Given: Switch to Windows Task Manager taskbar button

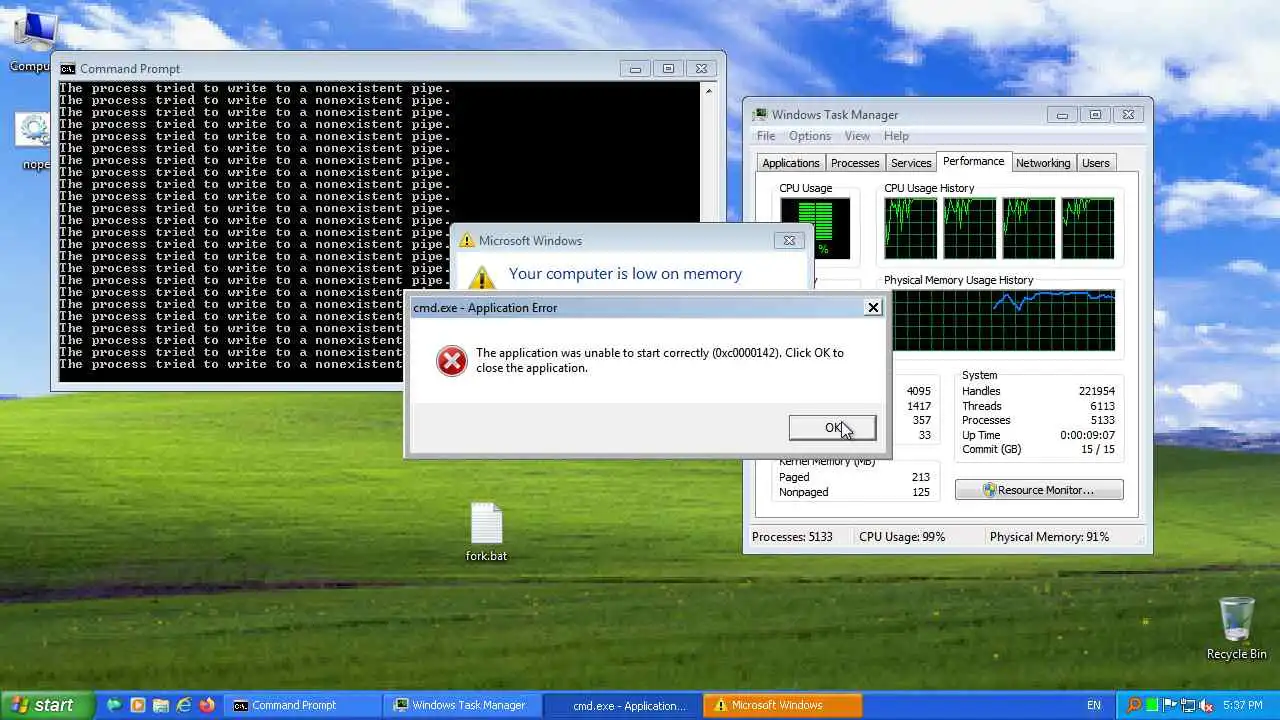Looking at the screenshot, I should point(462,705).
